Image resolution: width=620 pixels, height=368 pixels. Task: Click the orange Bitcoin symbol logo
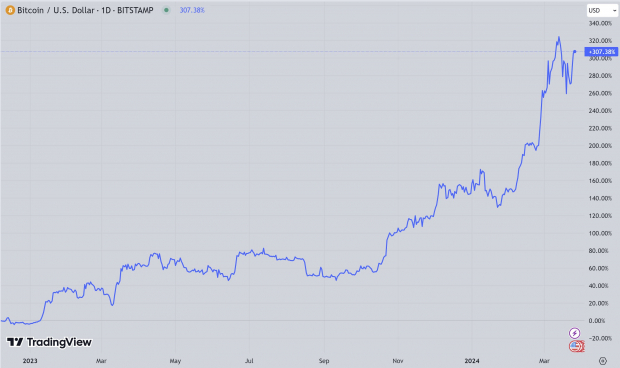[10, 10]
